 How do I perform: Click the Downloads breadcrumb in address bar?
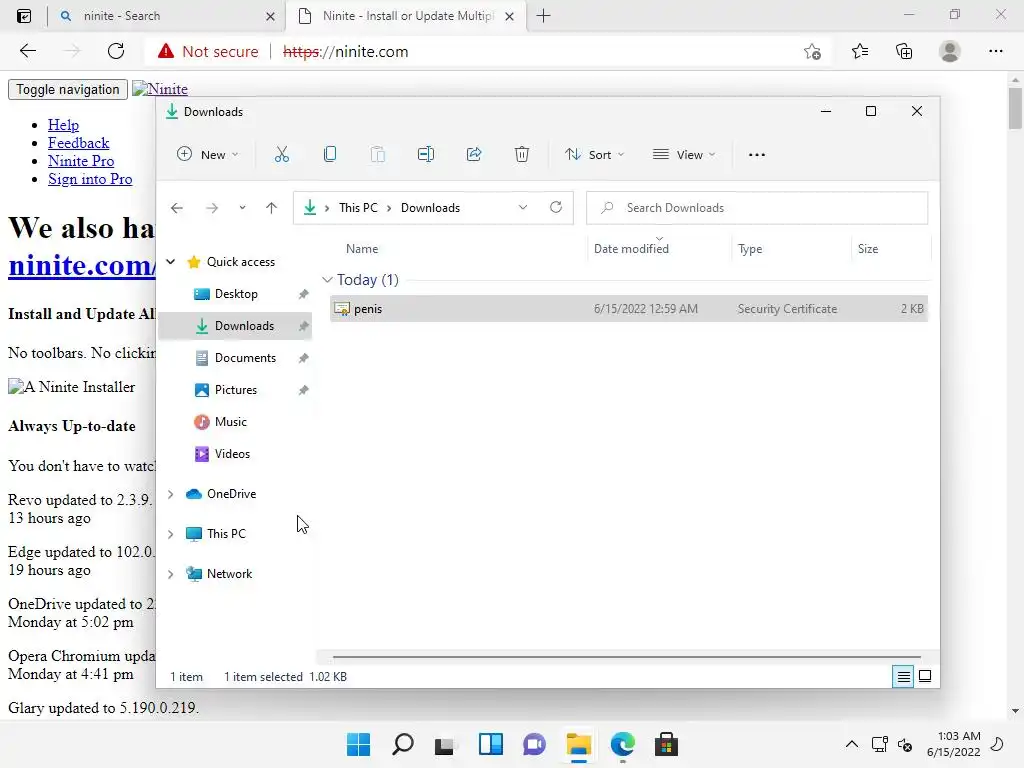pos(430,208)
